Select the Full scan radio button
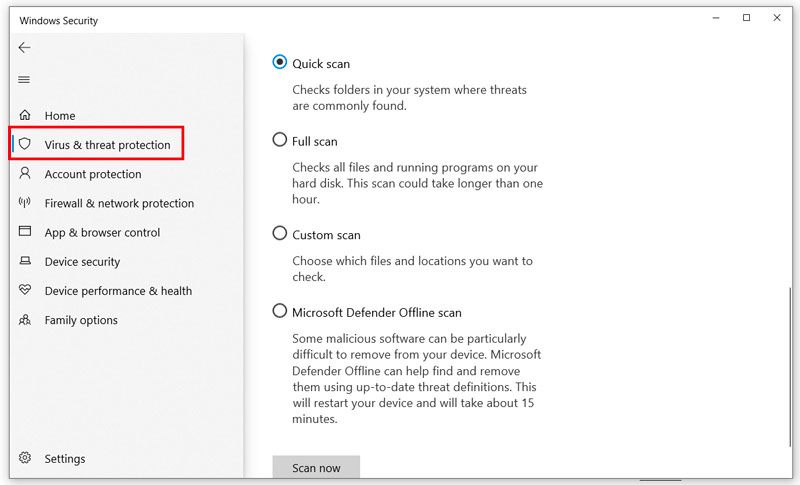 (280, 139)
